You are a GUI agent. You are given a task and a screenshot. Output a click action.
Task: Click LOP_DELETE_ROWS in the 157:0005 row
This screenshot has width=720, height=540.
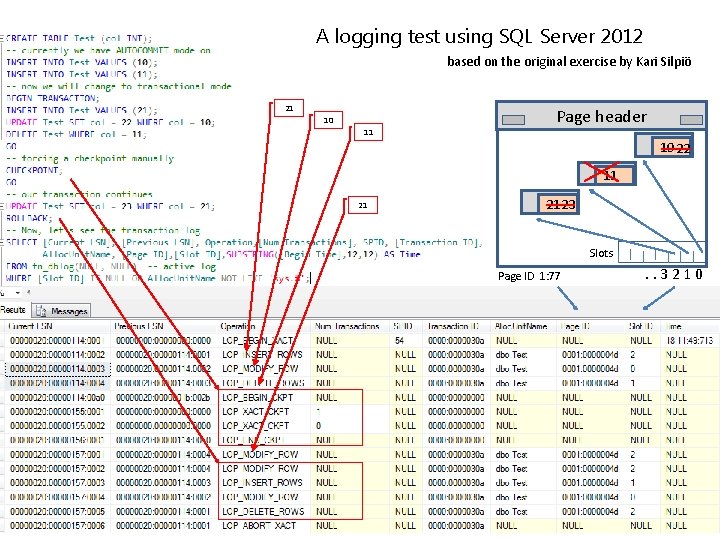coord(263,511)
